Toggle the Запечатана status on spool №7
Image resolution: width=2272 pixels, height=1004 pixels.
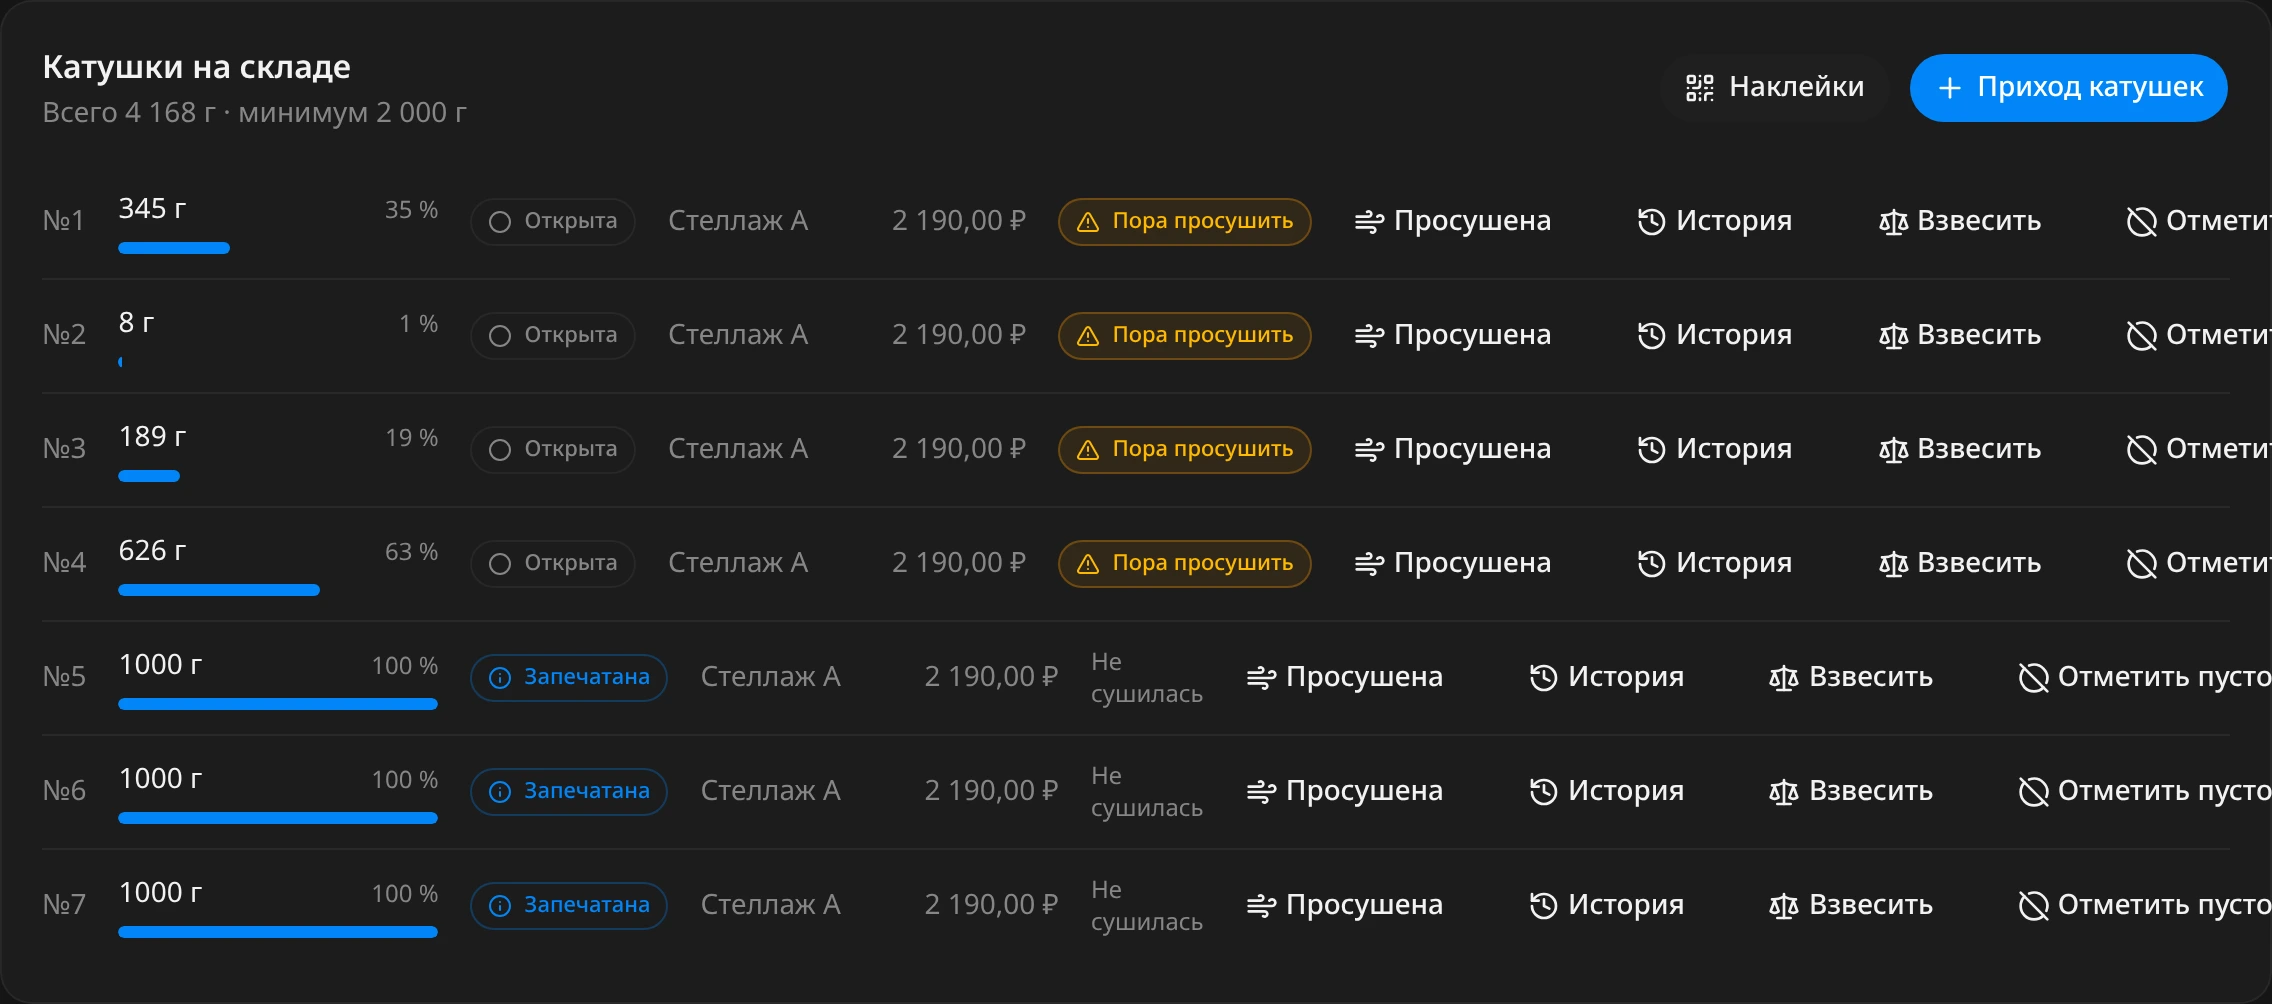(568, 905)
